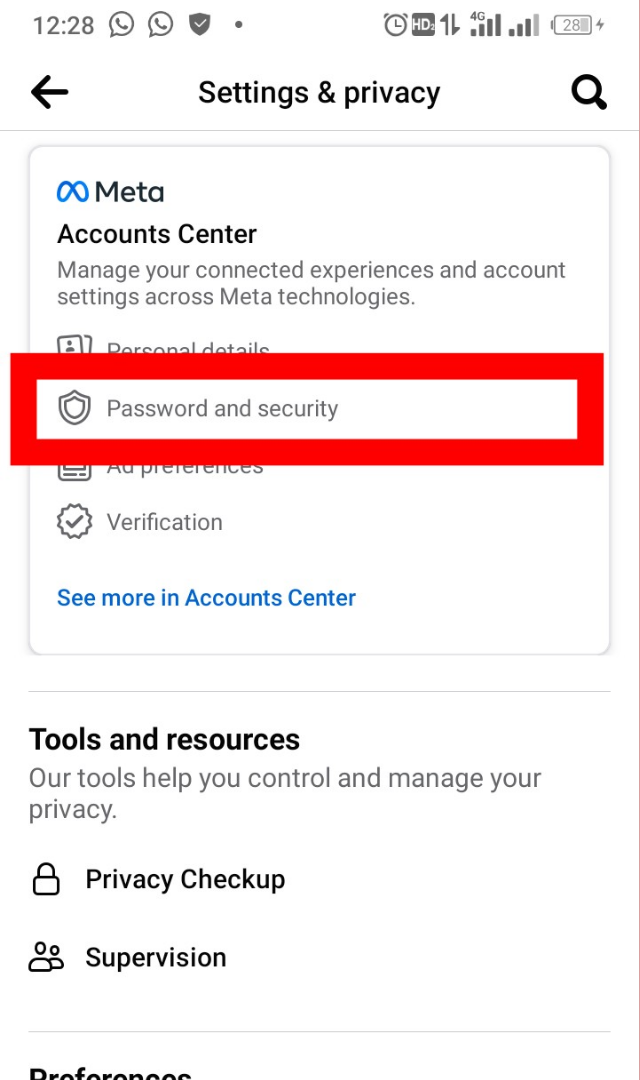The height and width of the screenshot is (1080, 640).
Task: Tap the Password and security shield icon
Action: point(74,408)
